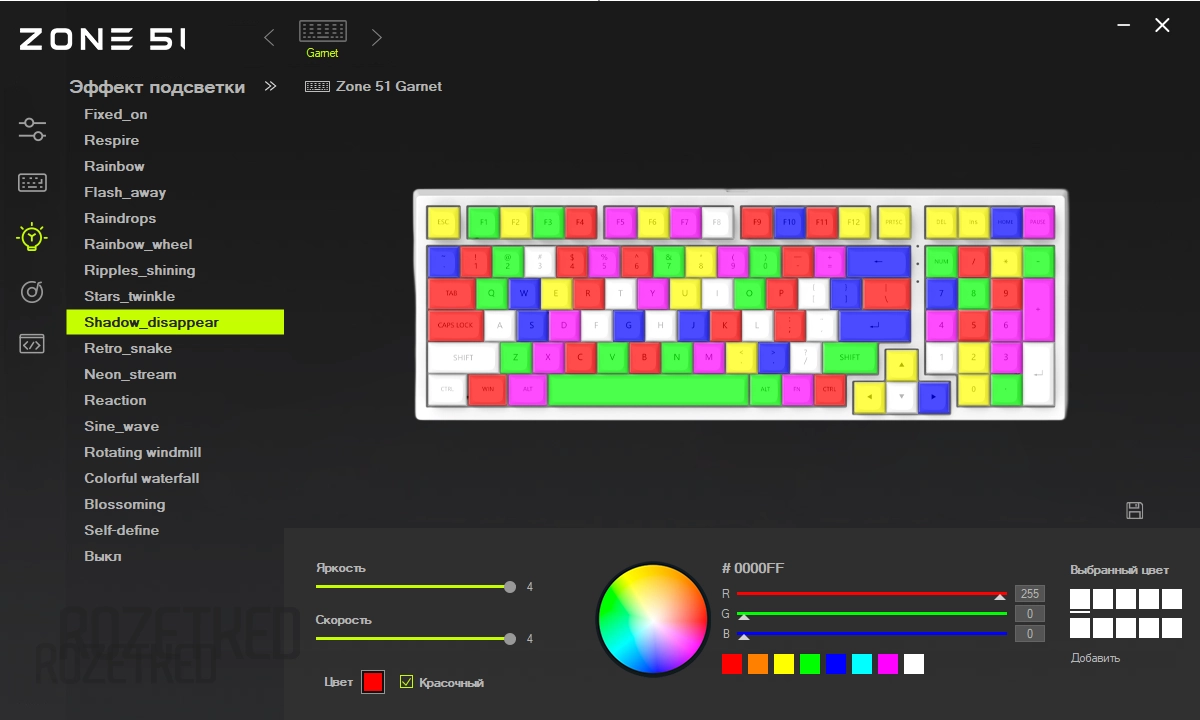Screen dimensions: 1200x720
Task: Click the ESC key on the keyboard preview
Action: pos(443,222)
